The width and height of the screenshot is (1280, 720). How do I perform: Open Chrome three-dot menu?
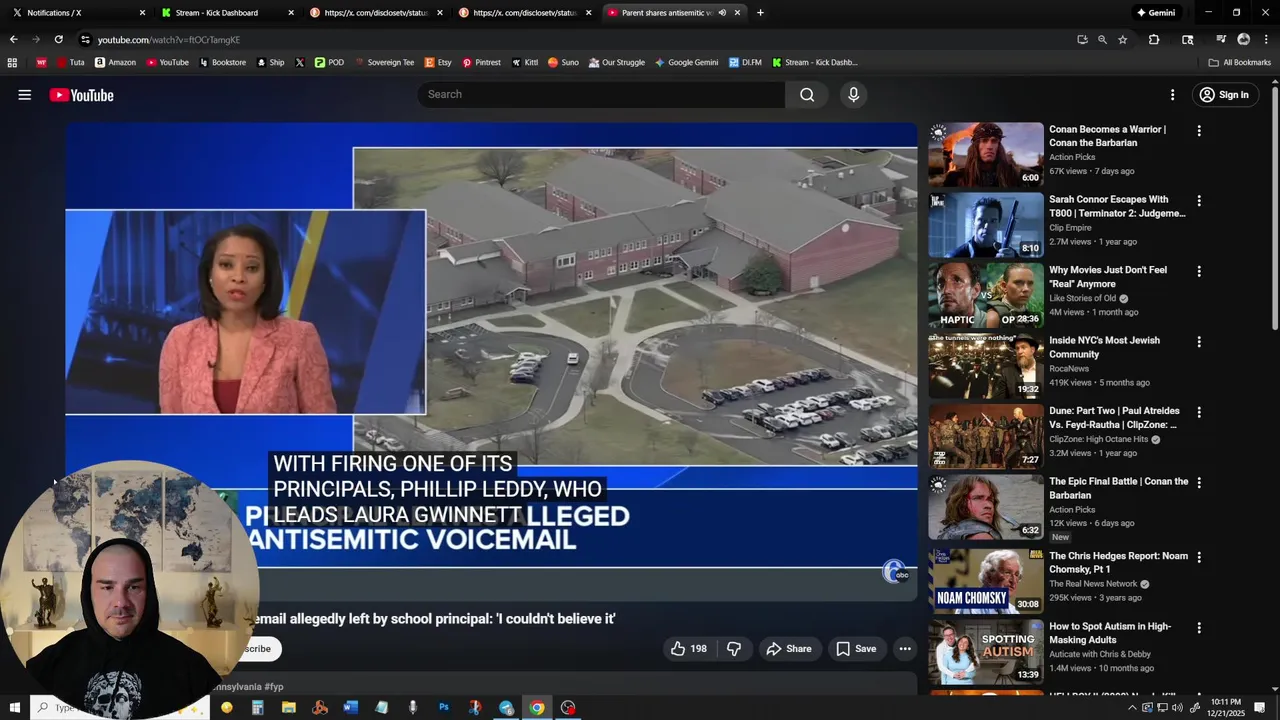(1266, 39)
